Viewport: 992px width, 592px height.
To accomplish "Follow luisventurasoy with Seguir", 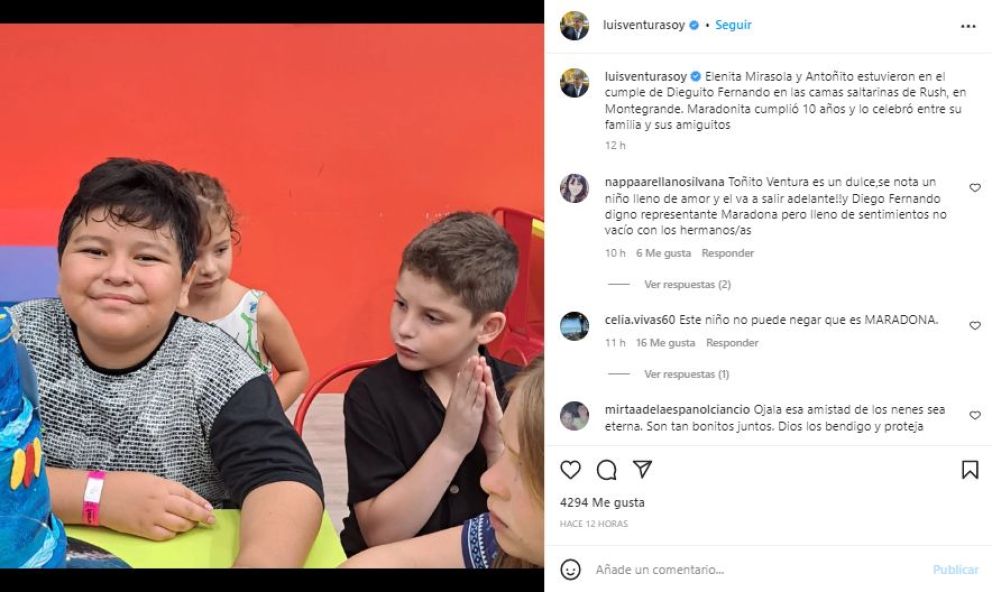I will 733,25.
